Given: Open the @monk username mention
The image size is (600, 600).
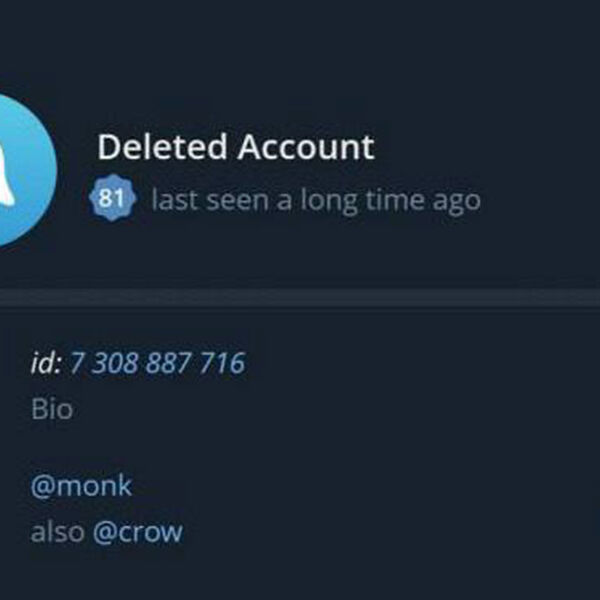Looking at the screenshot, I should point(82,486).
